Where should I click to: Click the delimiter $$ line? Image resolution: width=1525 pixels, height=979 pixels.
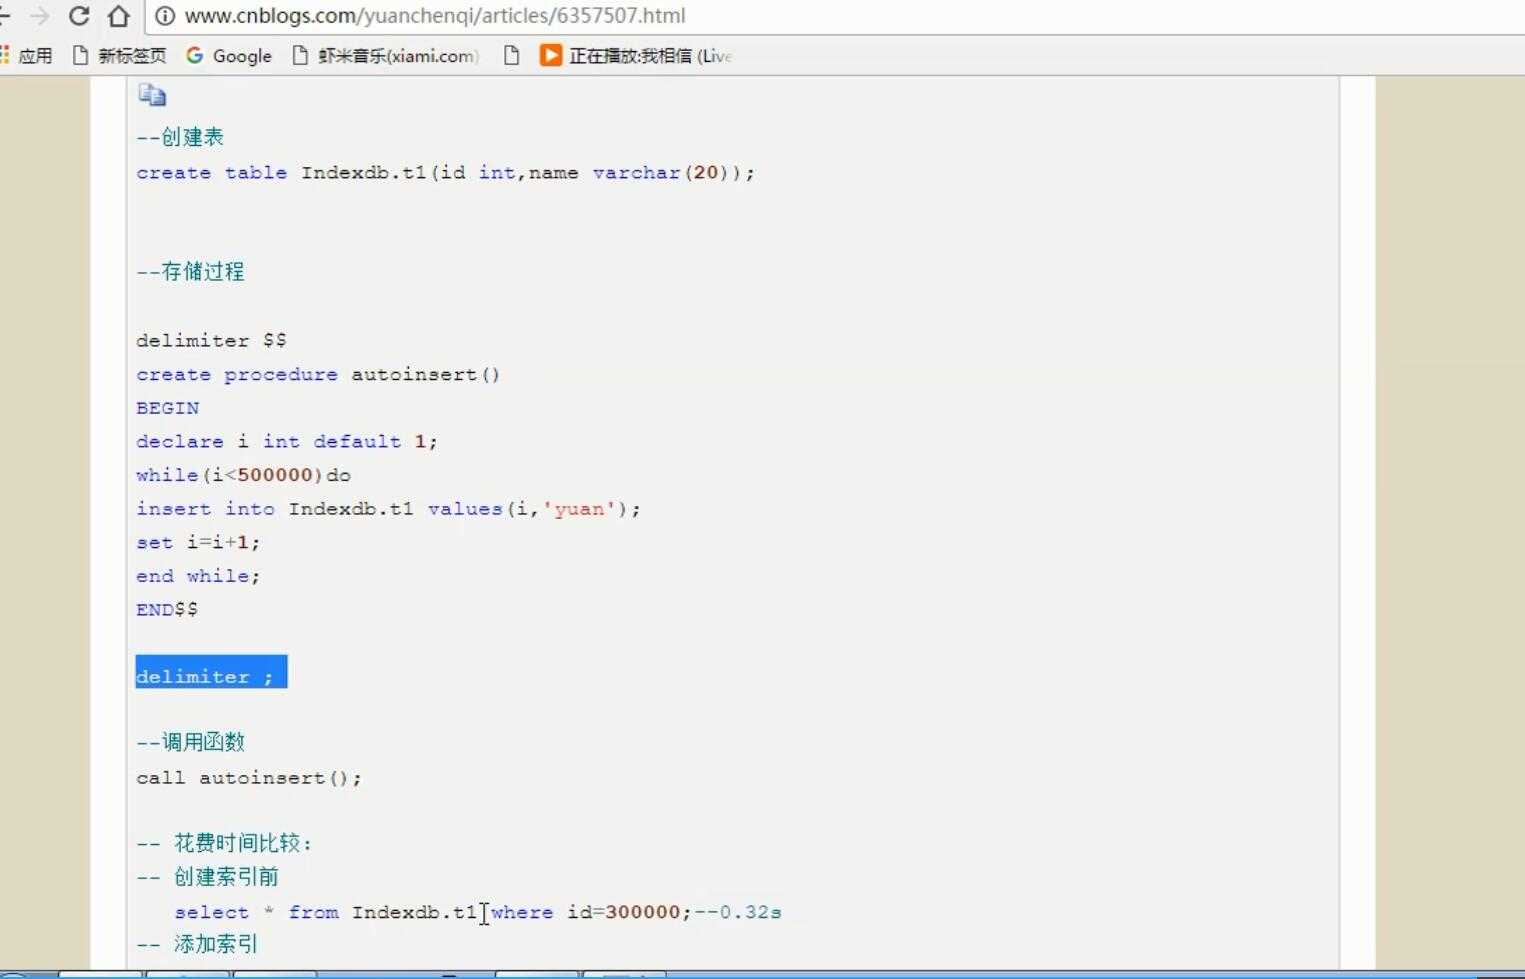[x=211, y=341]
